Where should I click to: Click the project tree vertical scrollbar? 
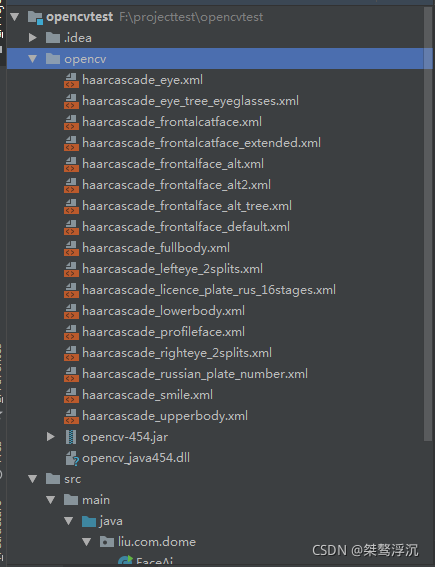(428, 224)
